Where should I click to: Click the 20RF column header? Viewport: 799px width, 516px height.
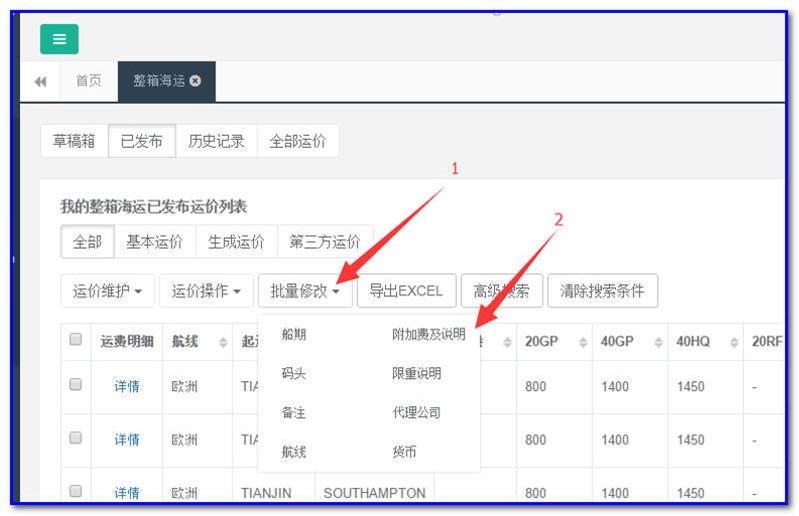tap(767, 342)
